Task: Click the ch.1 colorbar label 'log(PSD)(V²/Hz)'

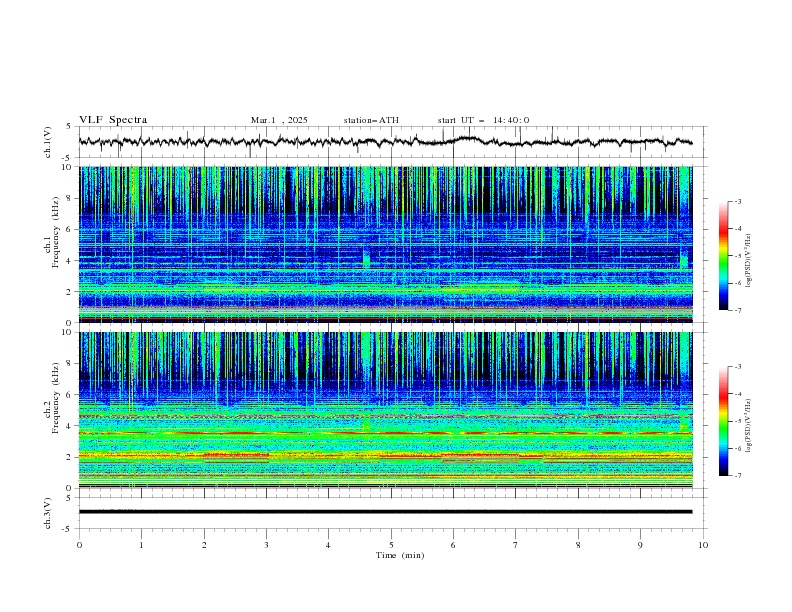Action: coord(748,261)
